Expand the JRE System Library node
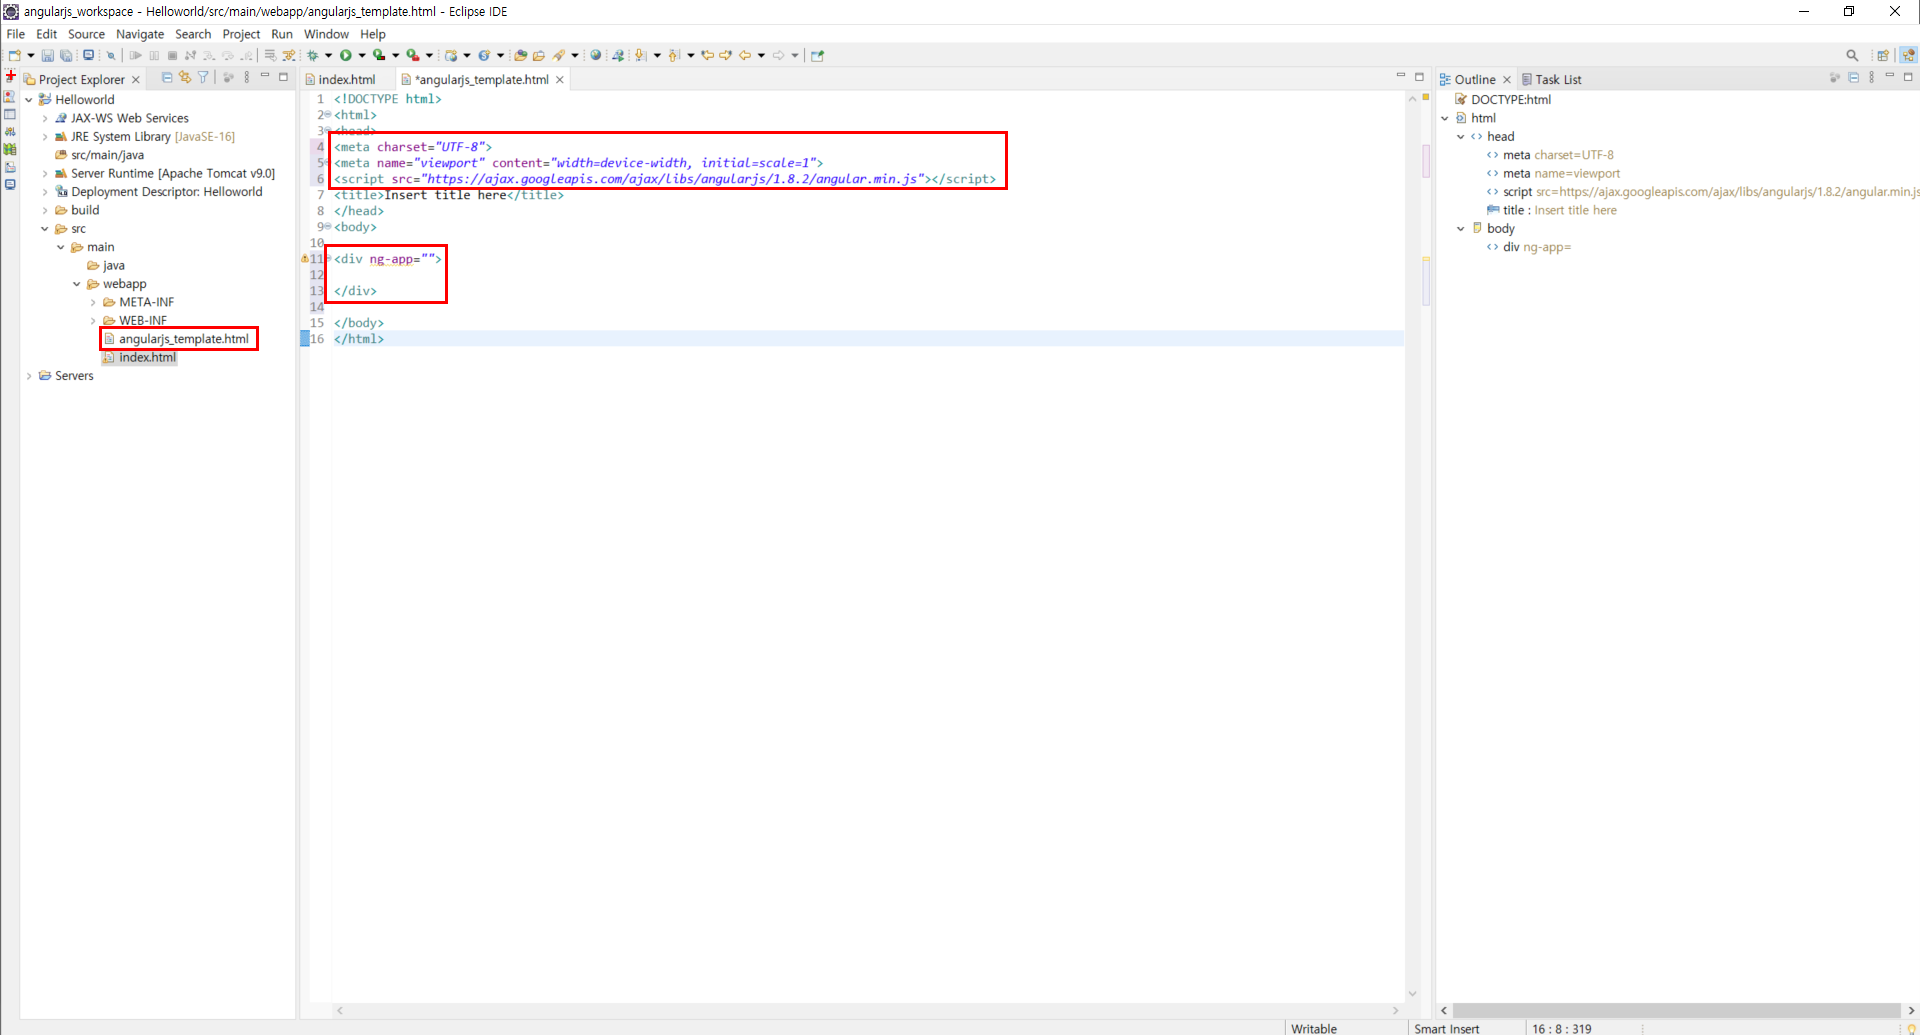Screen dimensions: 1920x1035 (x=45, y=137)
